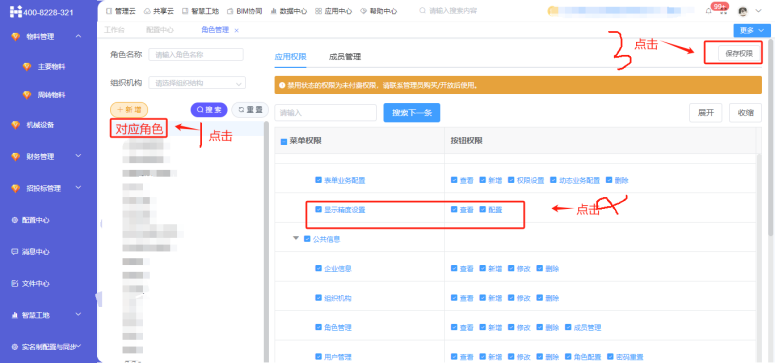Open 应用中心 in the top navigation
Image resolution: width=775 pixels, height=364 pixels.
pyautogui.click(x=334, y=11)
